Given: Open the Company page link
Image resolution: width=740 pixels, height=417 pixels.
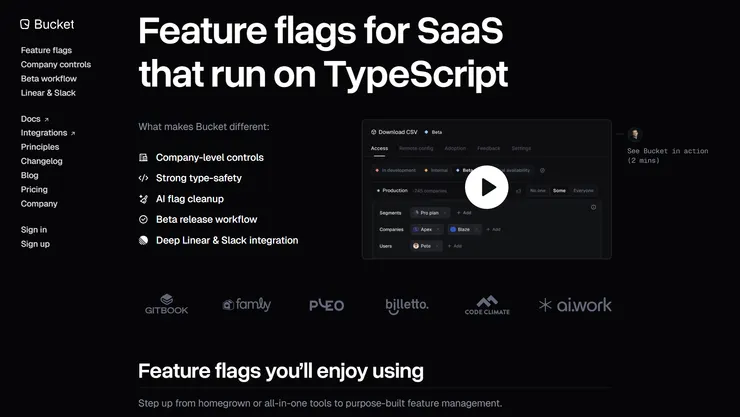Looking at the screenshot, I should point(39,203).
